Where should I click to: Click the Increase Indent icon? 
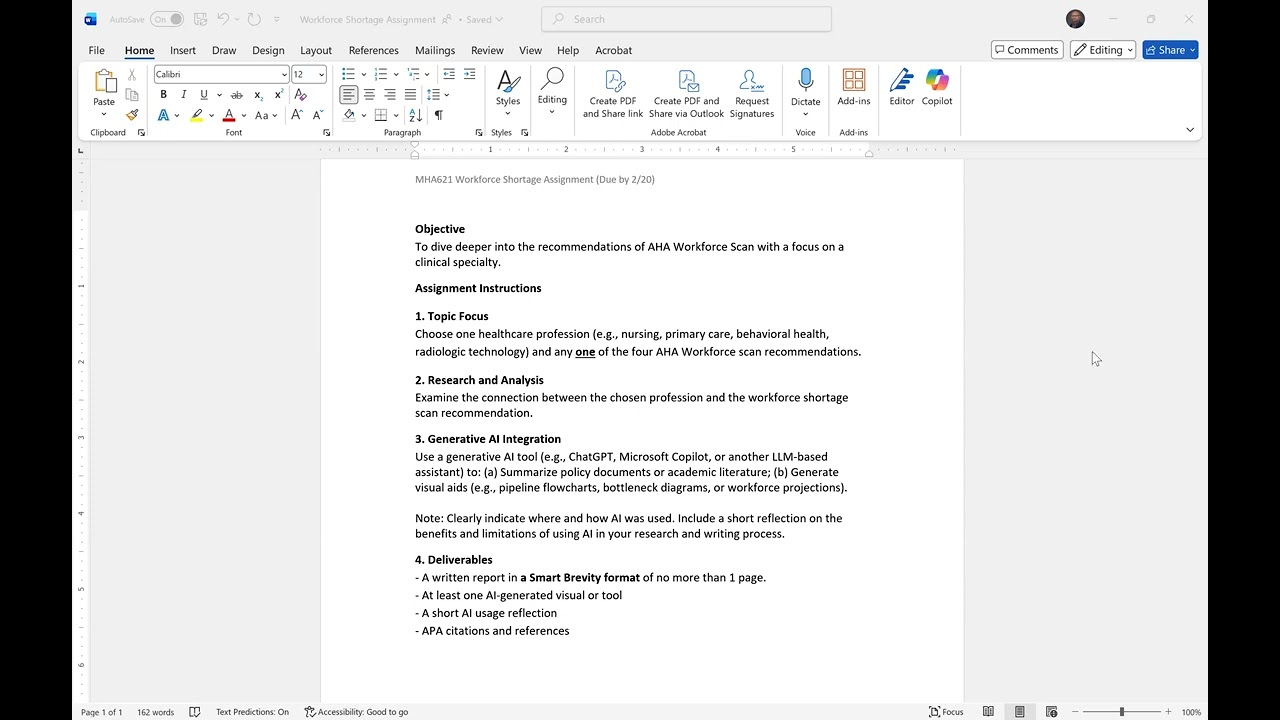[469, 74]
